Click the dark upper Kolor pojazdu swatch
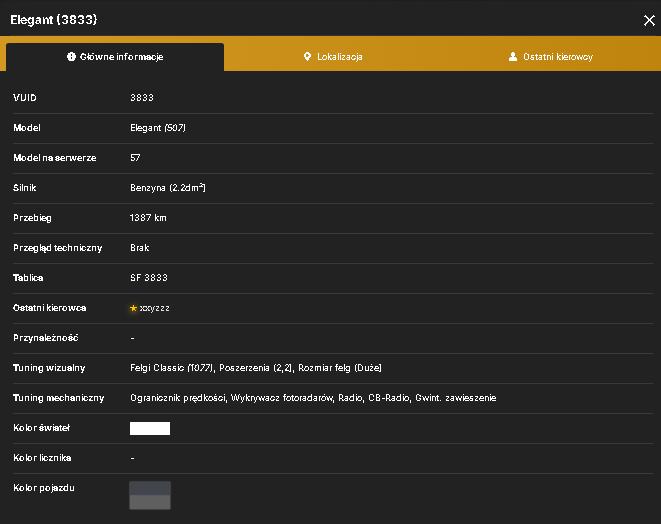Viewport: 661px width, 524px height. point(150,488)
